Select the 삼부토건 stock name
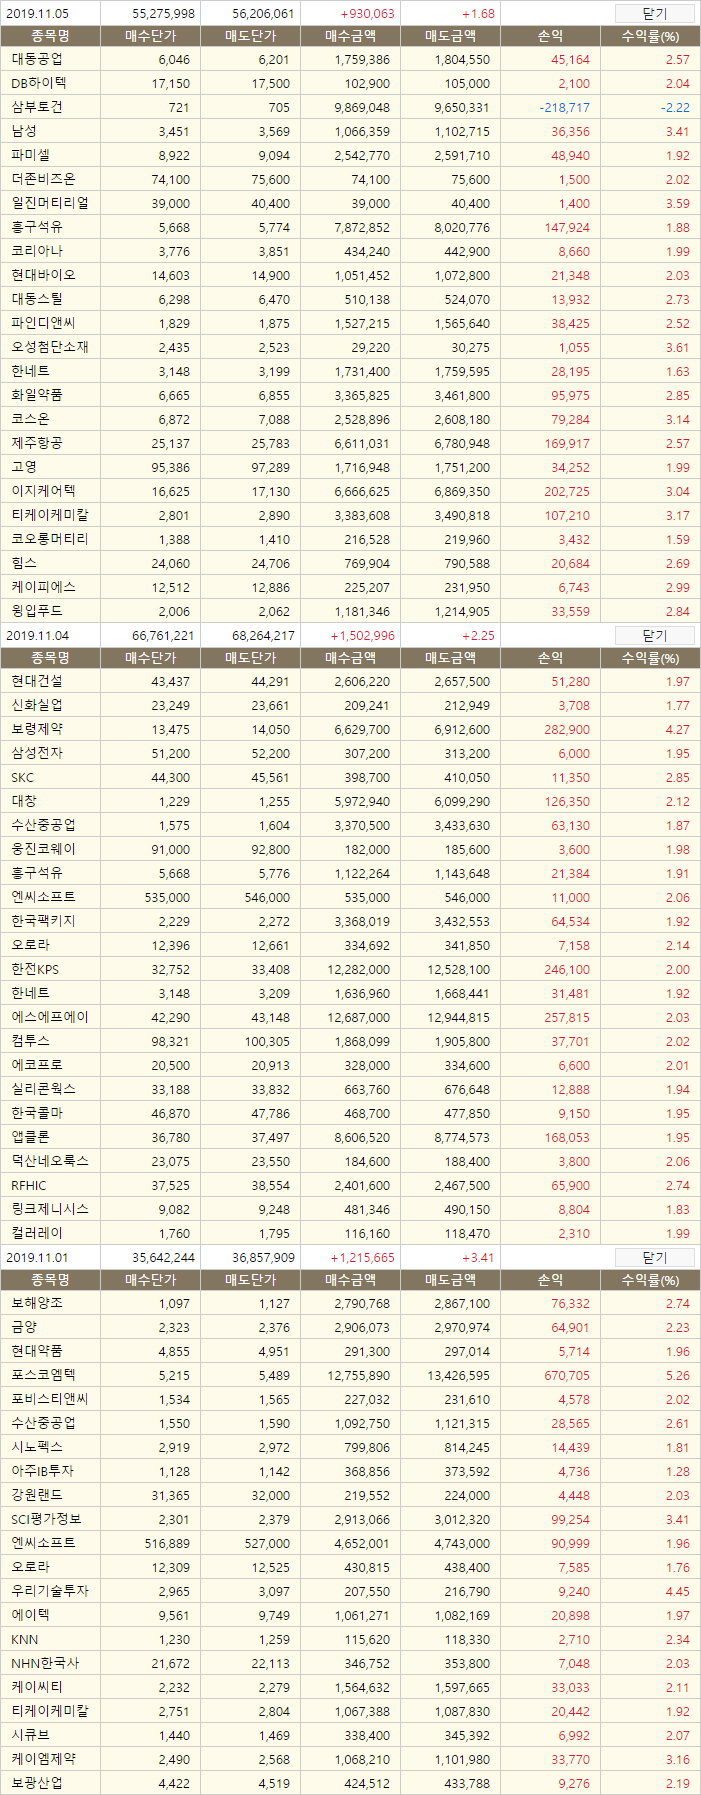Screen dimensions: 701x1795 36,108
